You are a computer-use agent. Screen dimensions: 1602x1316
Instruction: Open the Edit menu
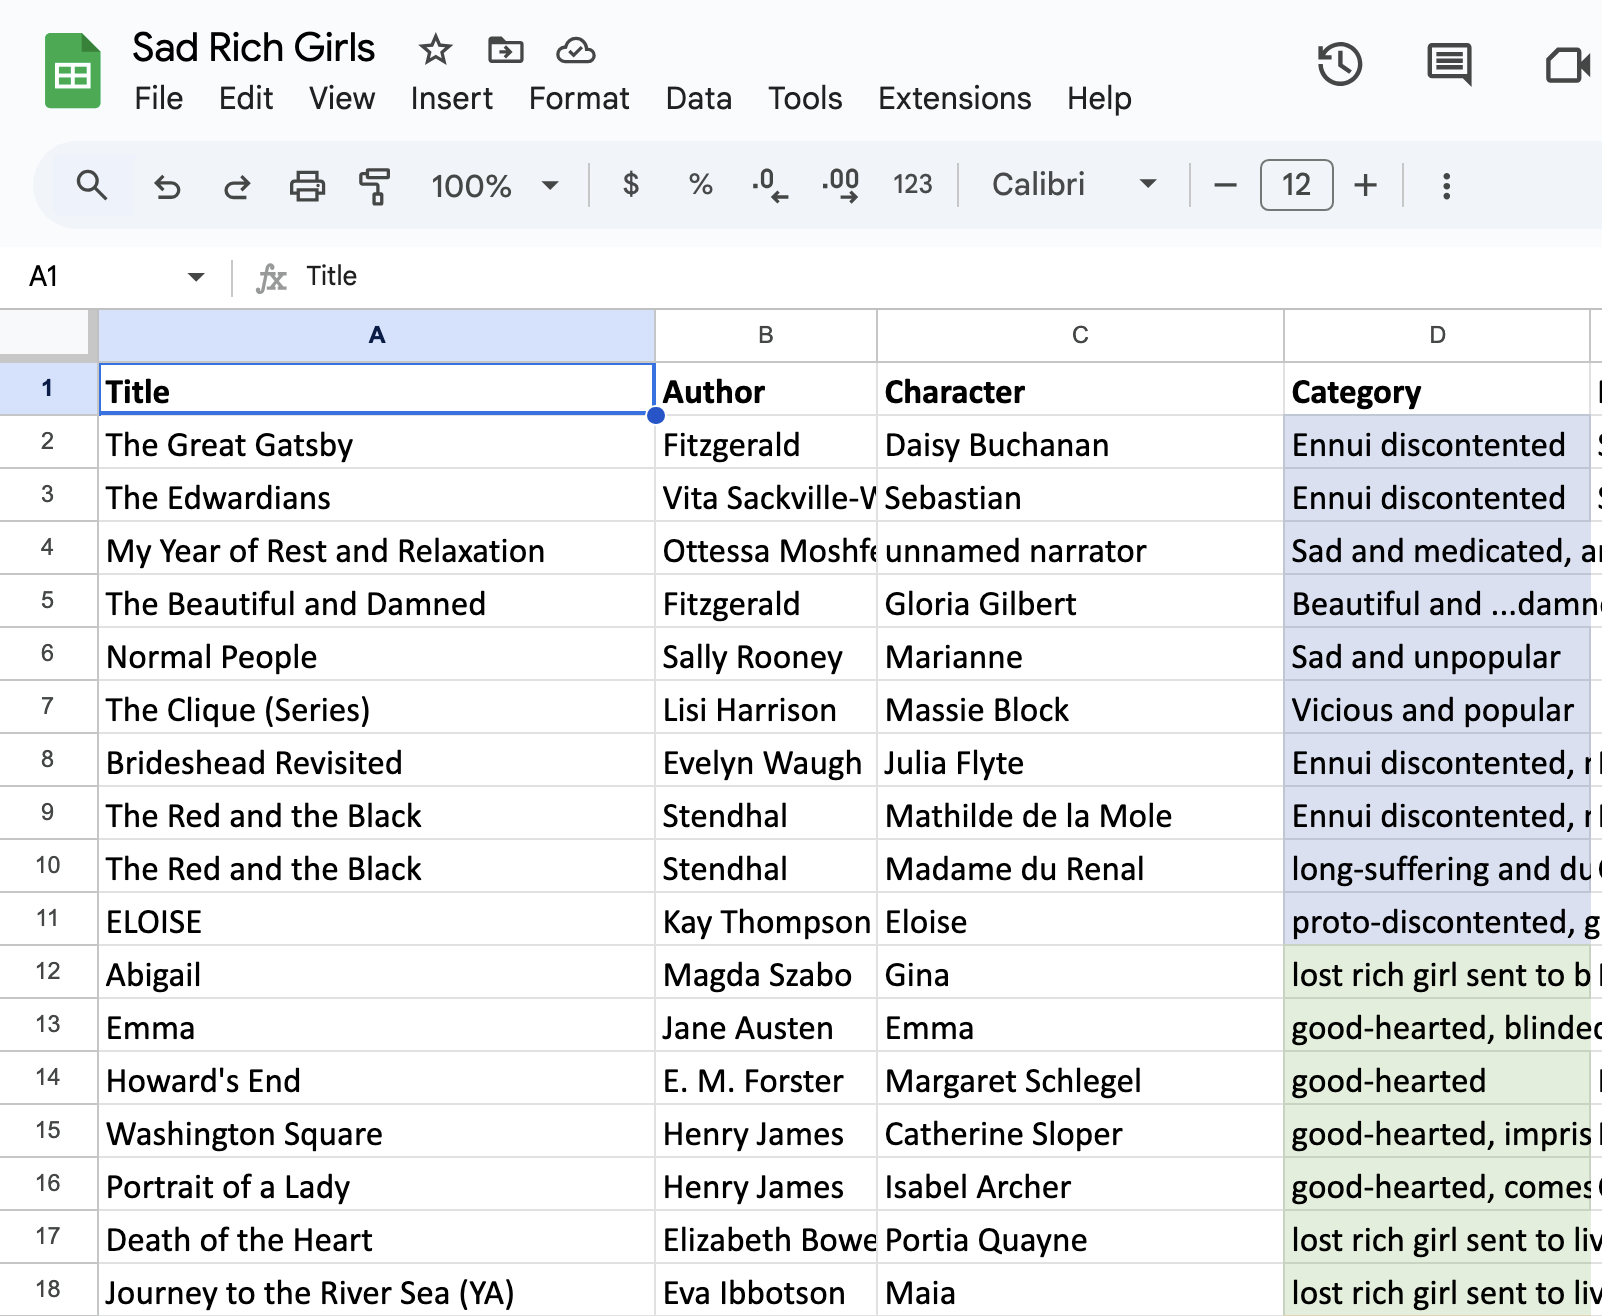246,98
